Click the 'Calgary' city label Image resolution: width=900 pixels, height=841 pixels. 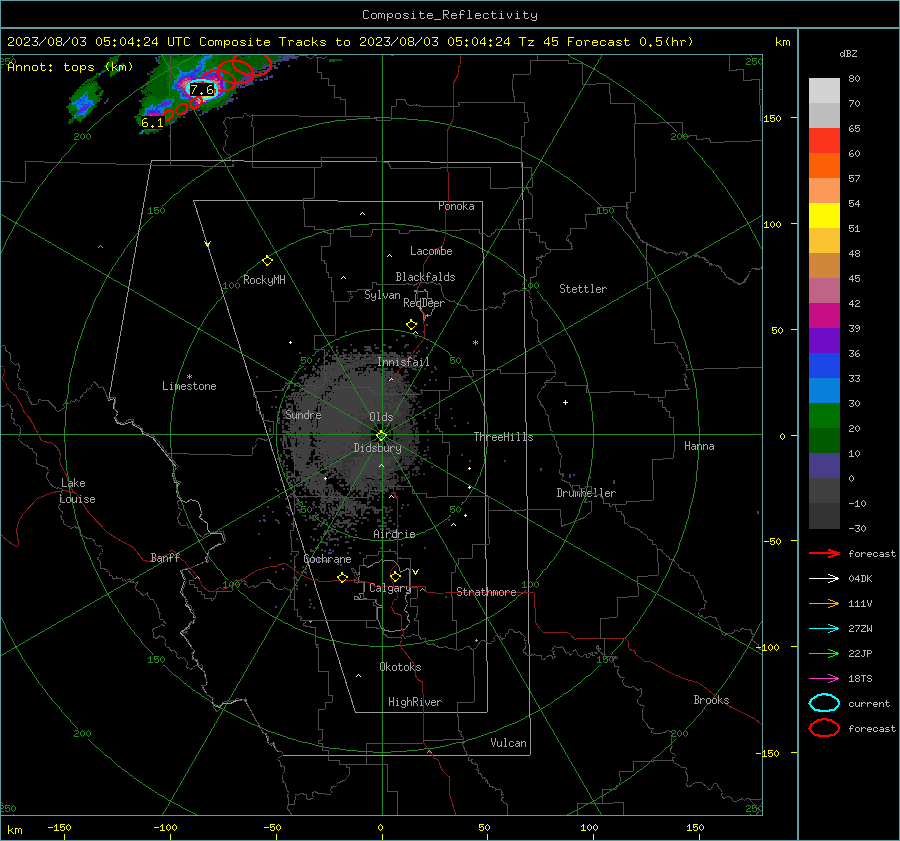pyautogui.click(x=390, y=588)
